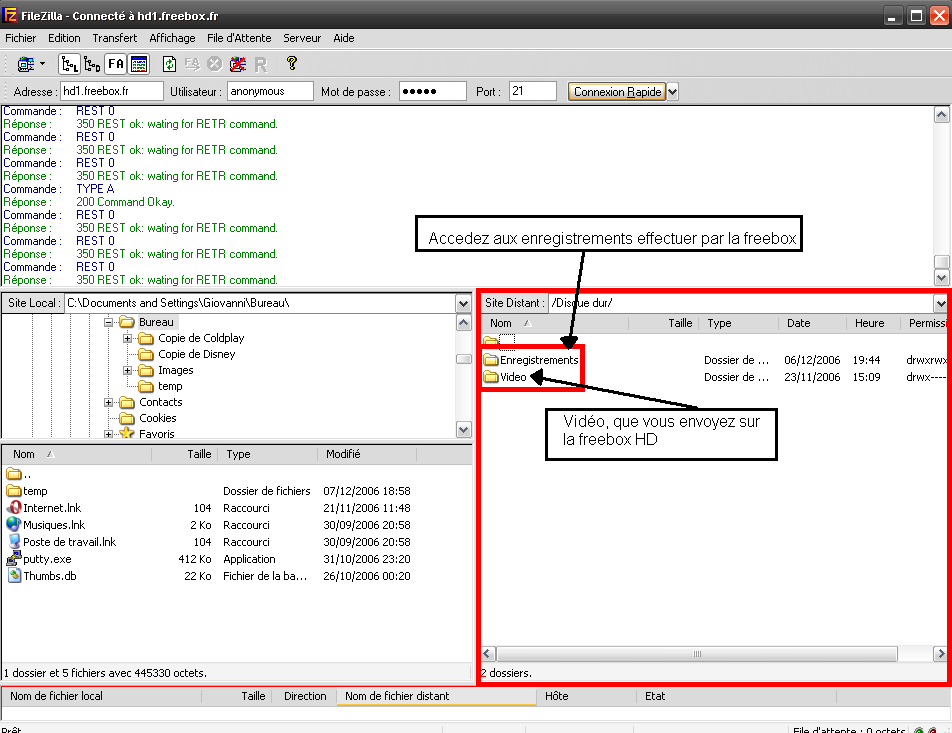Viewport: 952px width, 733px height.
Task: Click the Cancel operation toolbar icon
Action: pyautogui.click(x=215, y=64)
